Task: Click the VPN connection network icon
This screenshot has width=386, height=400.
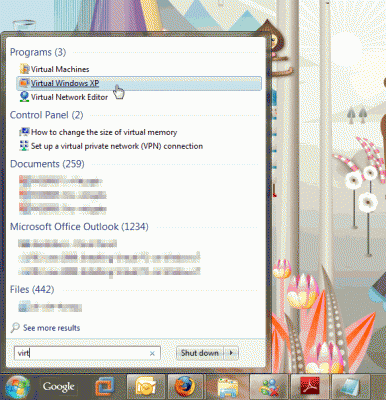Action: [x=24, y=146]
